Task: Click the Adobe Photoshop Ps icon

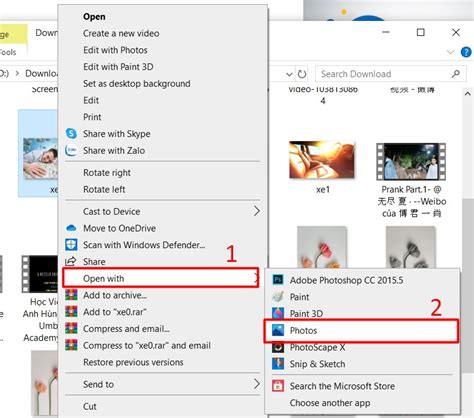Action: (x=278, y=280)
